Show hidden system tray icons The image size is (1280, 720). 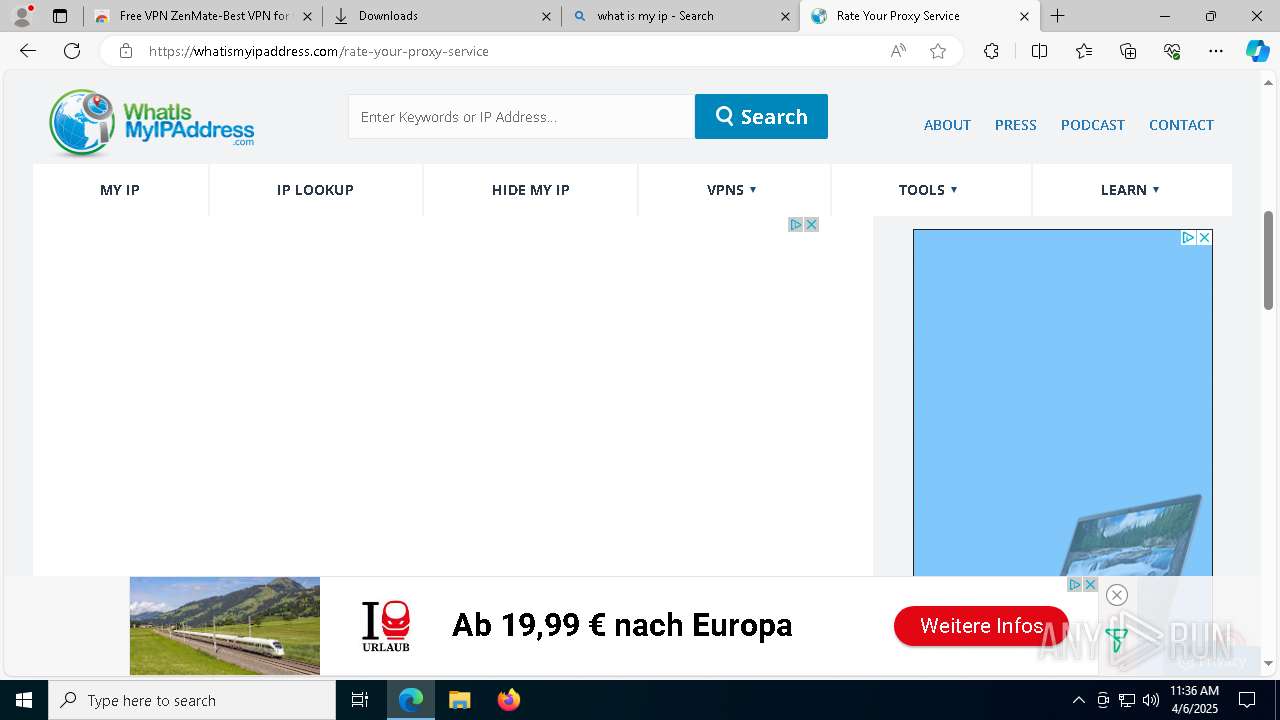1078,700
